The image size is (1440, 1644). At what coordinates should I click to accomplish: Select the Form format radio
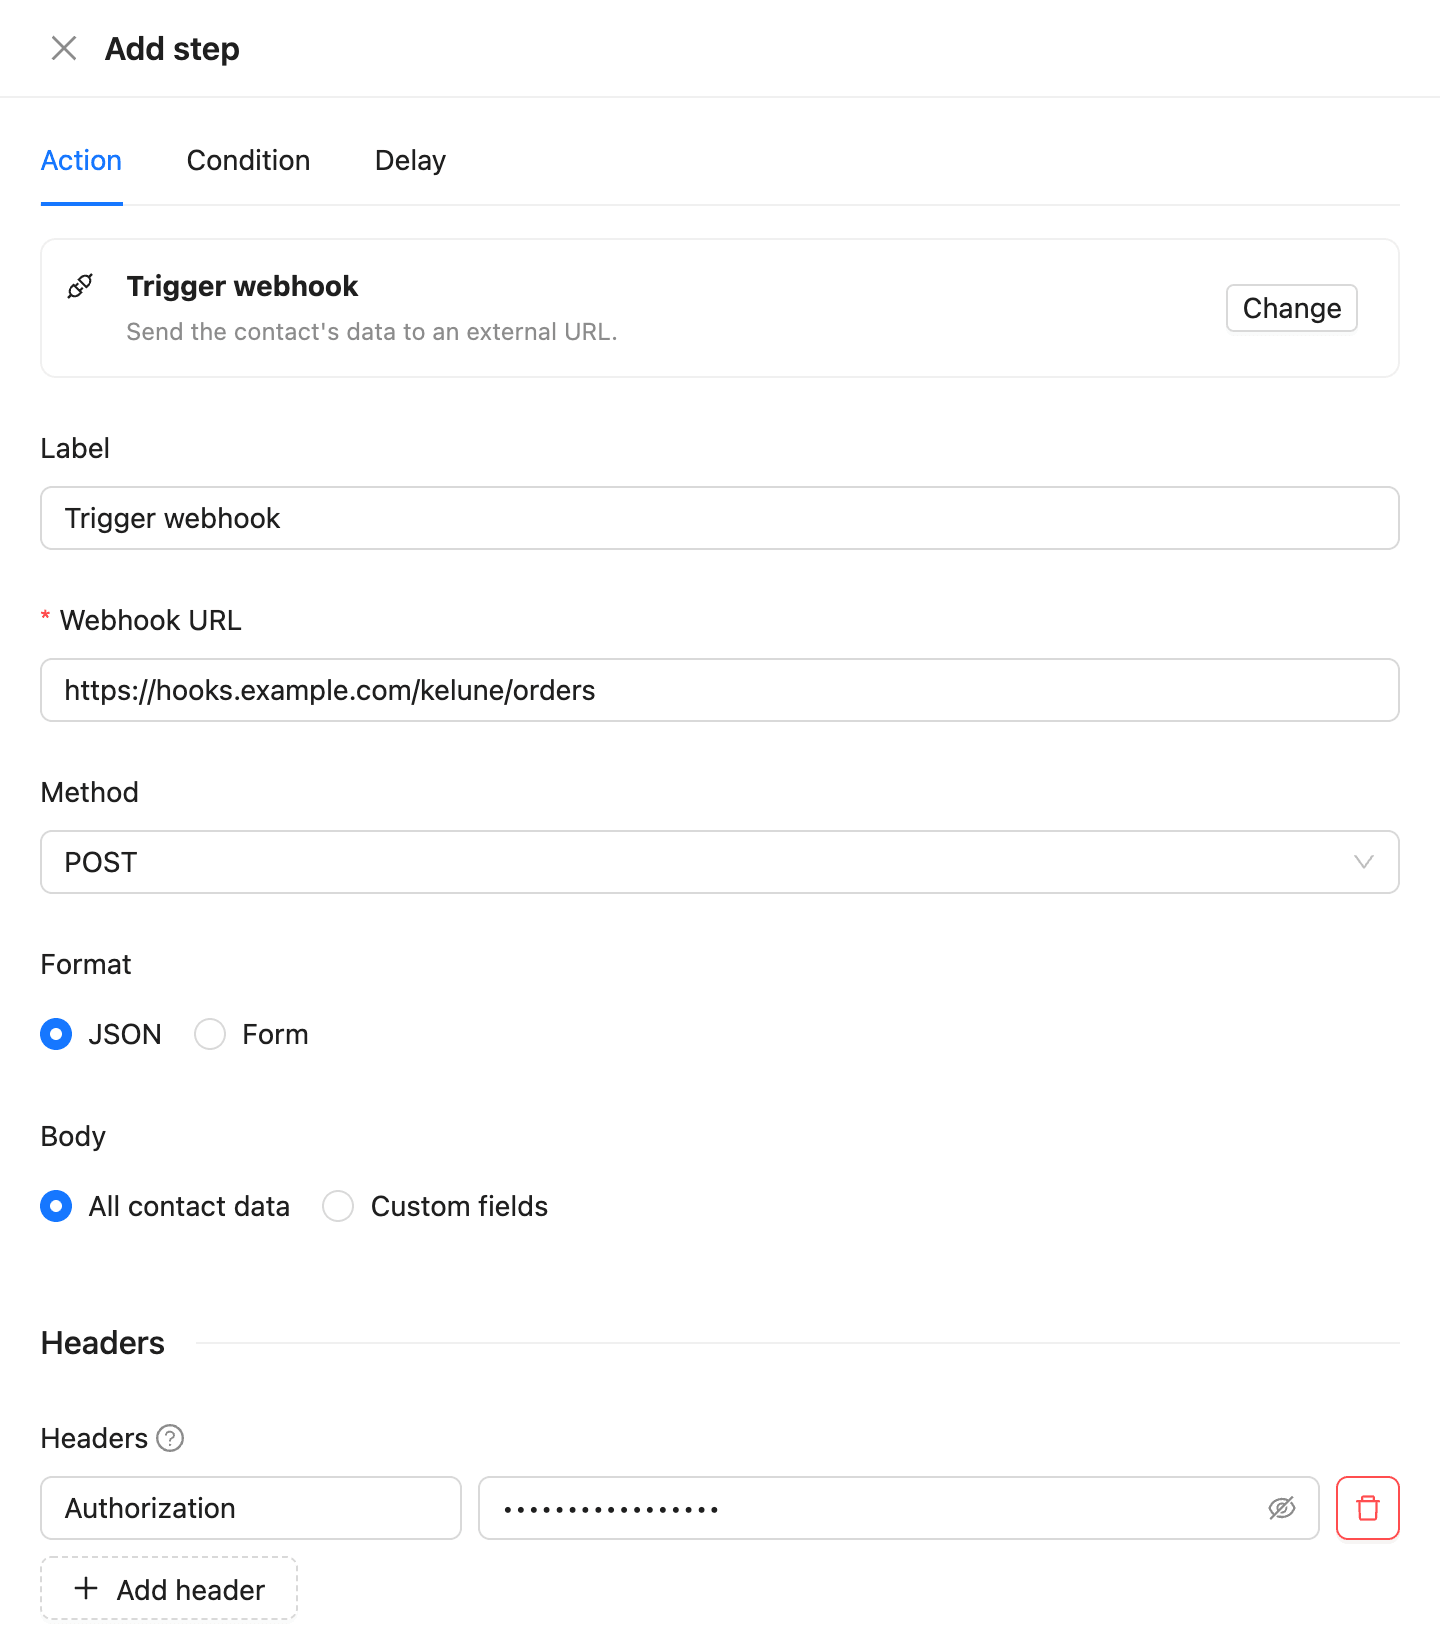coord(210,1034)
